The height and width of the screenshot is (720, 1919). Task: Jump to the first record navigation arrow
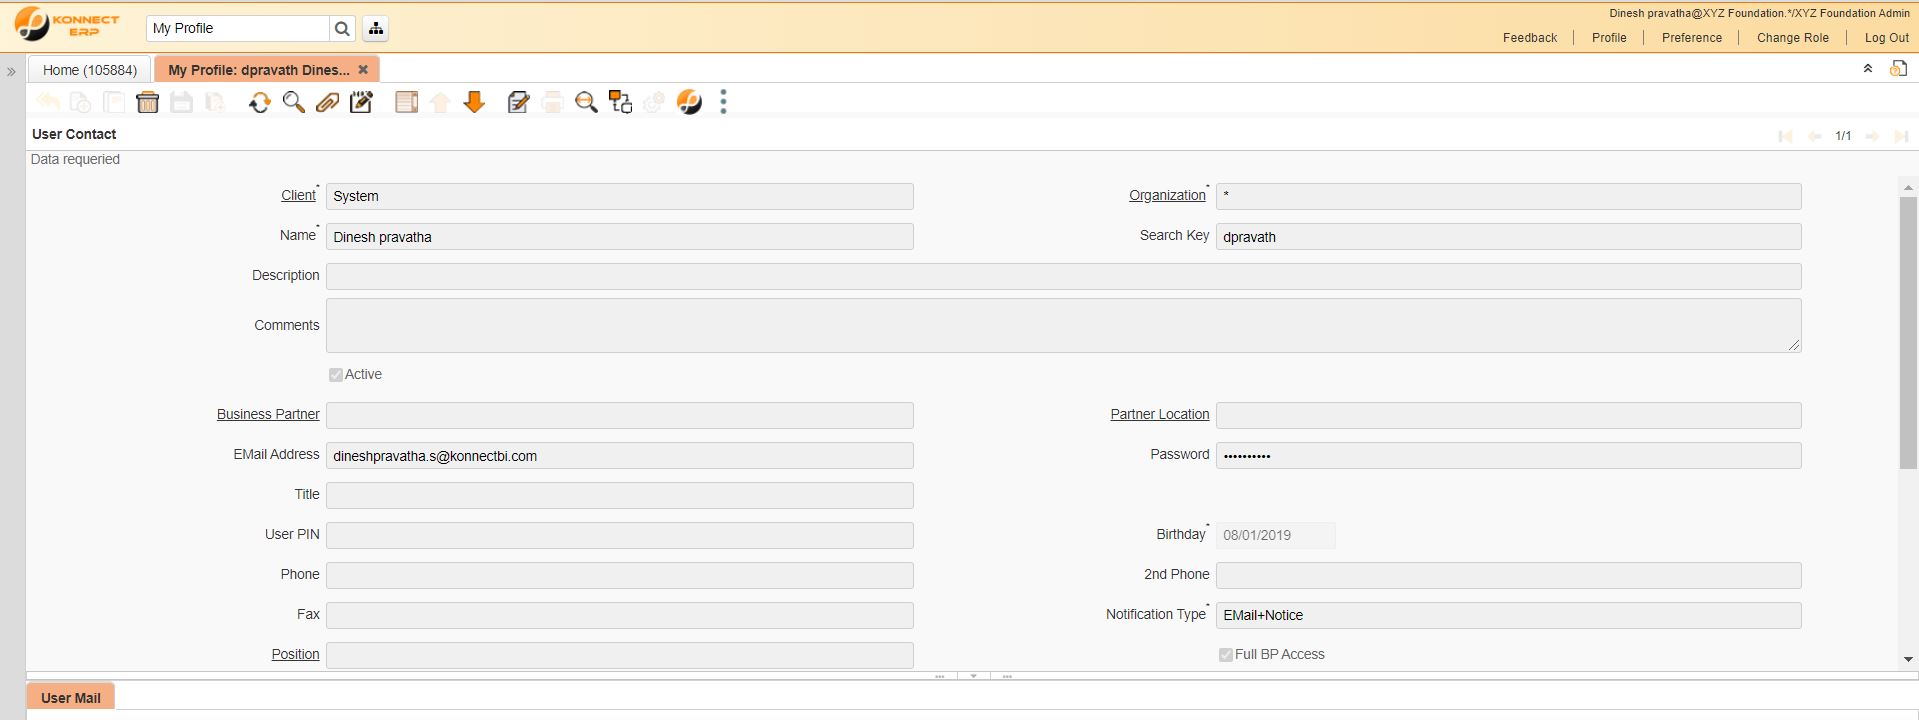(1785, 136)
